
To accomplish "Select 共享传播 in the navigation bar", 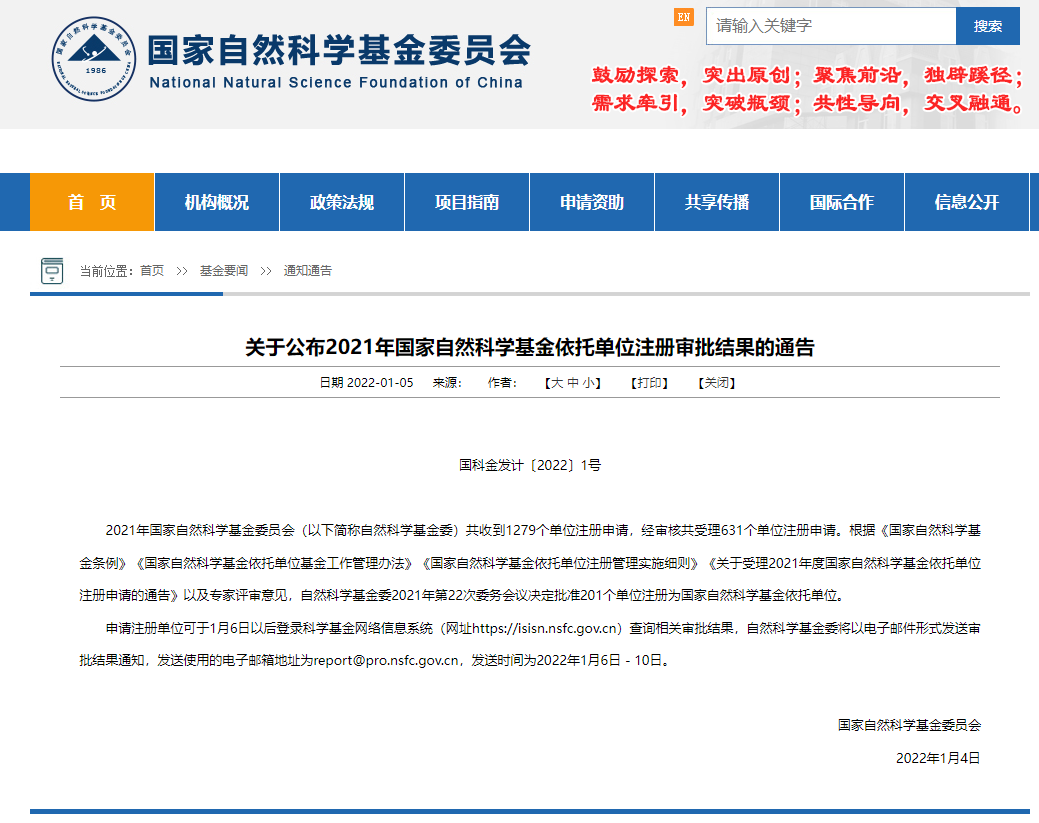I will [717, 202].
